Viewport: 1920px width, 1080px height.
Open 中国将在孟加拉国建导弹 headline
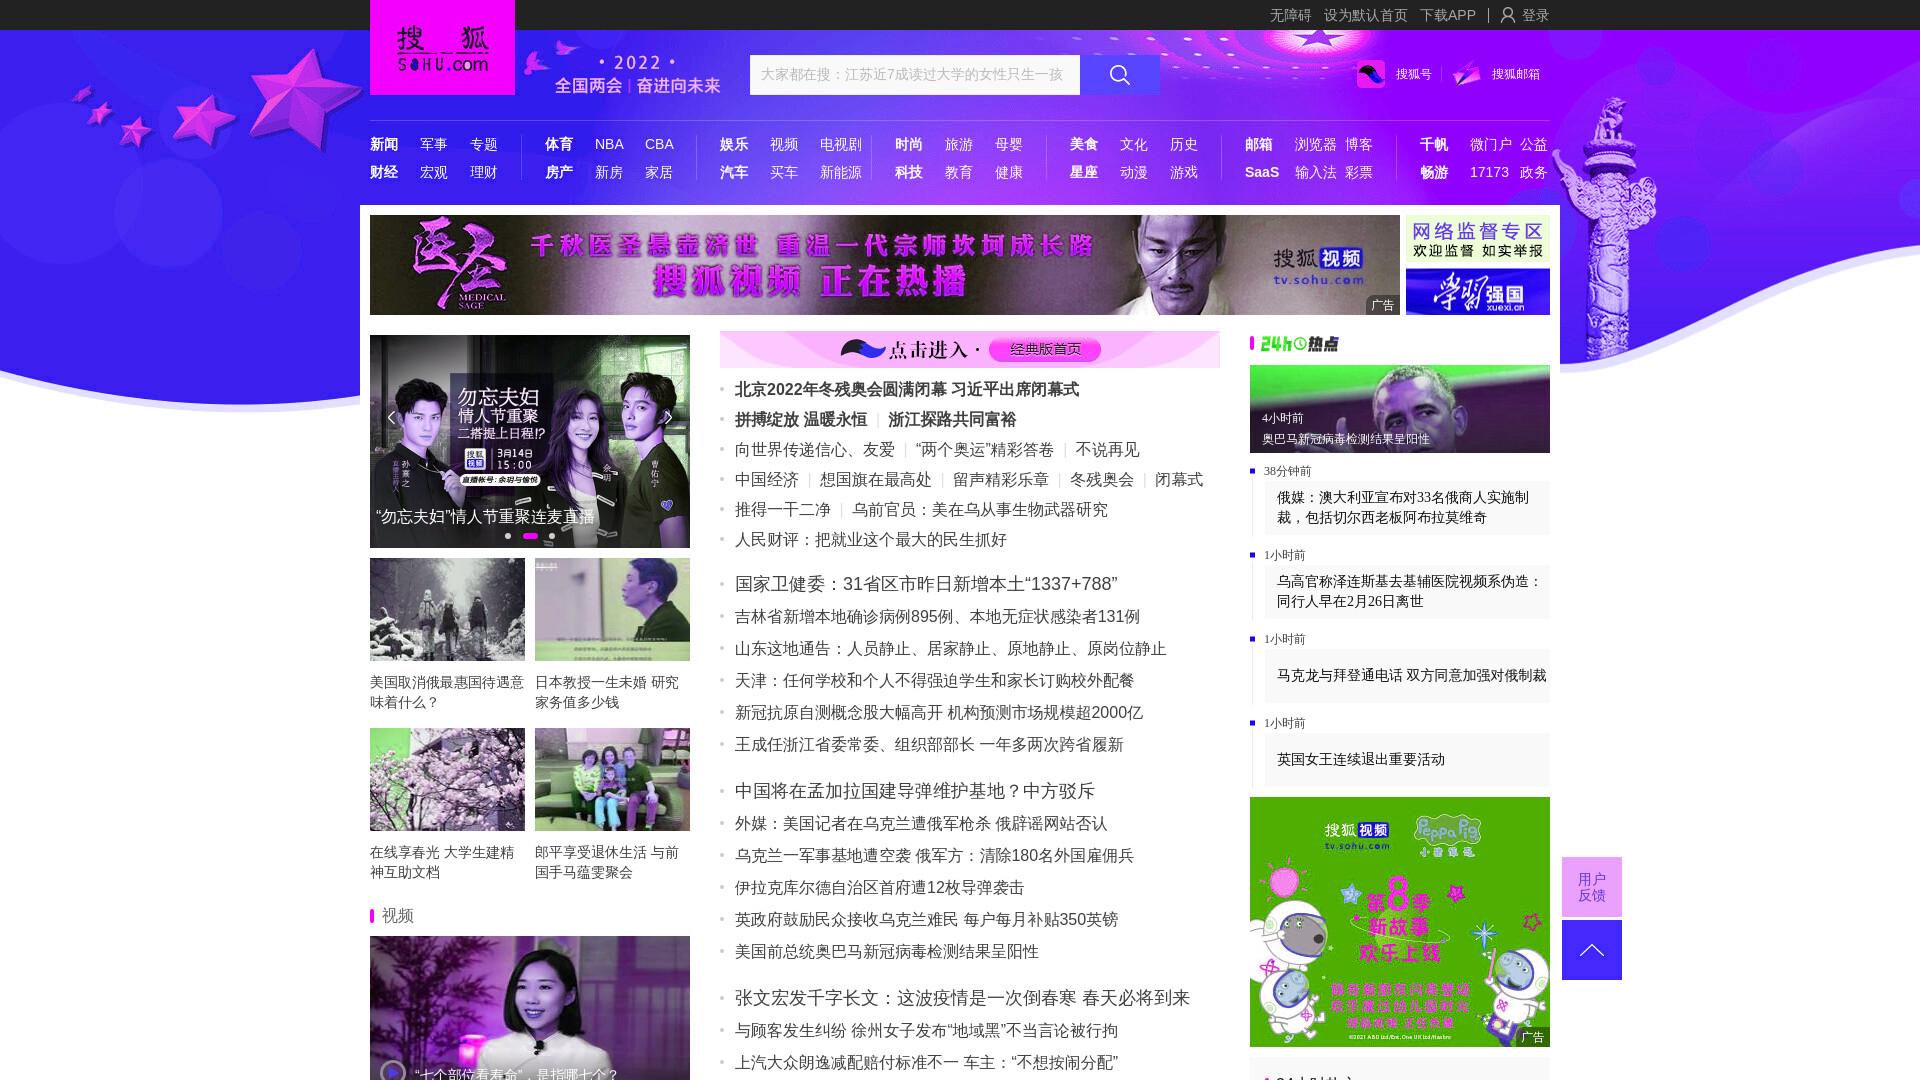tap(915, 791)
